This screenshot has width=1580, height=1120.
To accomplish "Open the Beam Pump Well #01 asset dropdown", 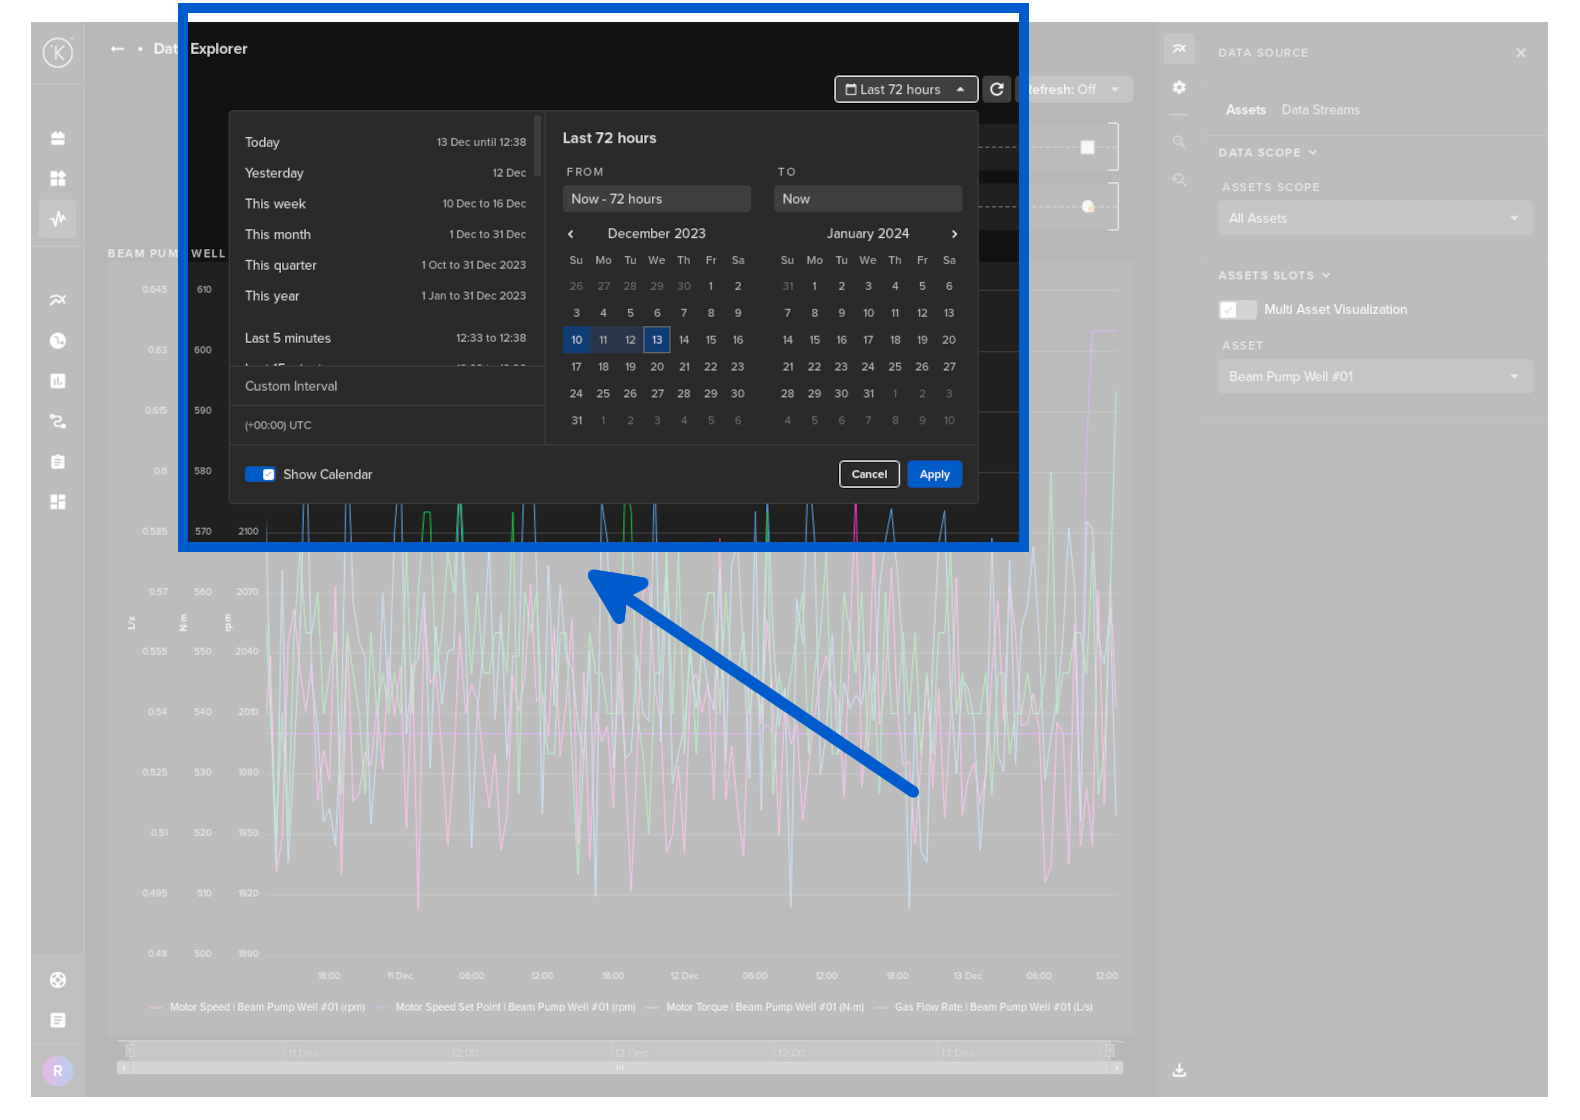I will click(1374, 377).
